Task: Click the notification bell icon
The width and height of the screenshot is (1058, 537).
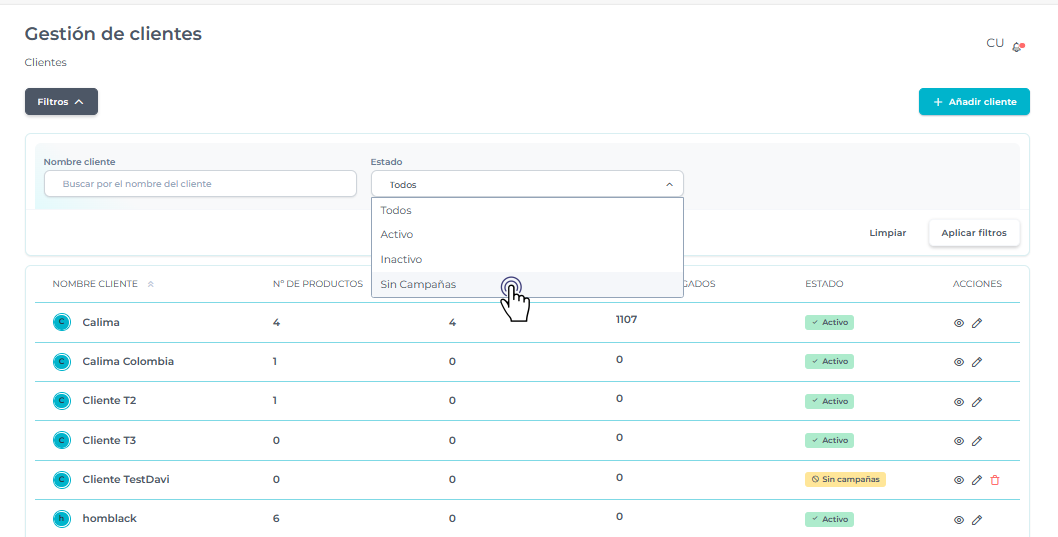Action: tap(1017, 47)
